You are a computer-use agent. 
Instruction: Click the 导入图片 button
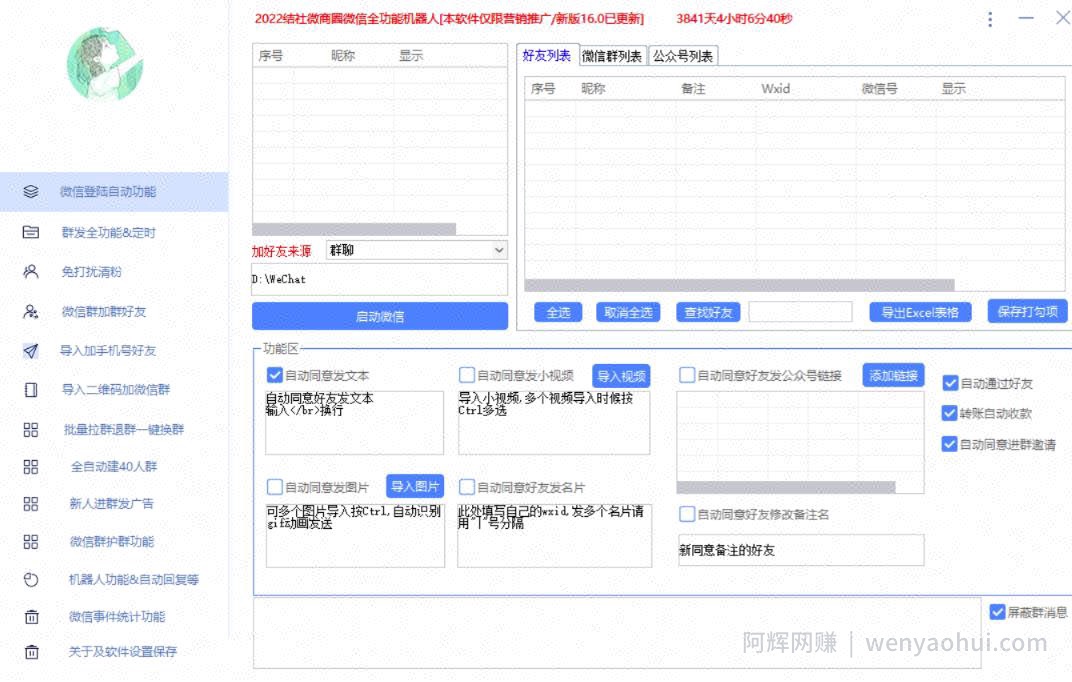click(415, 487)
